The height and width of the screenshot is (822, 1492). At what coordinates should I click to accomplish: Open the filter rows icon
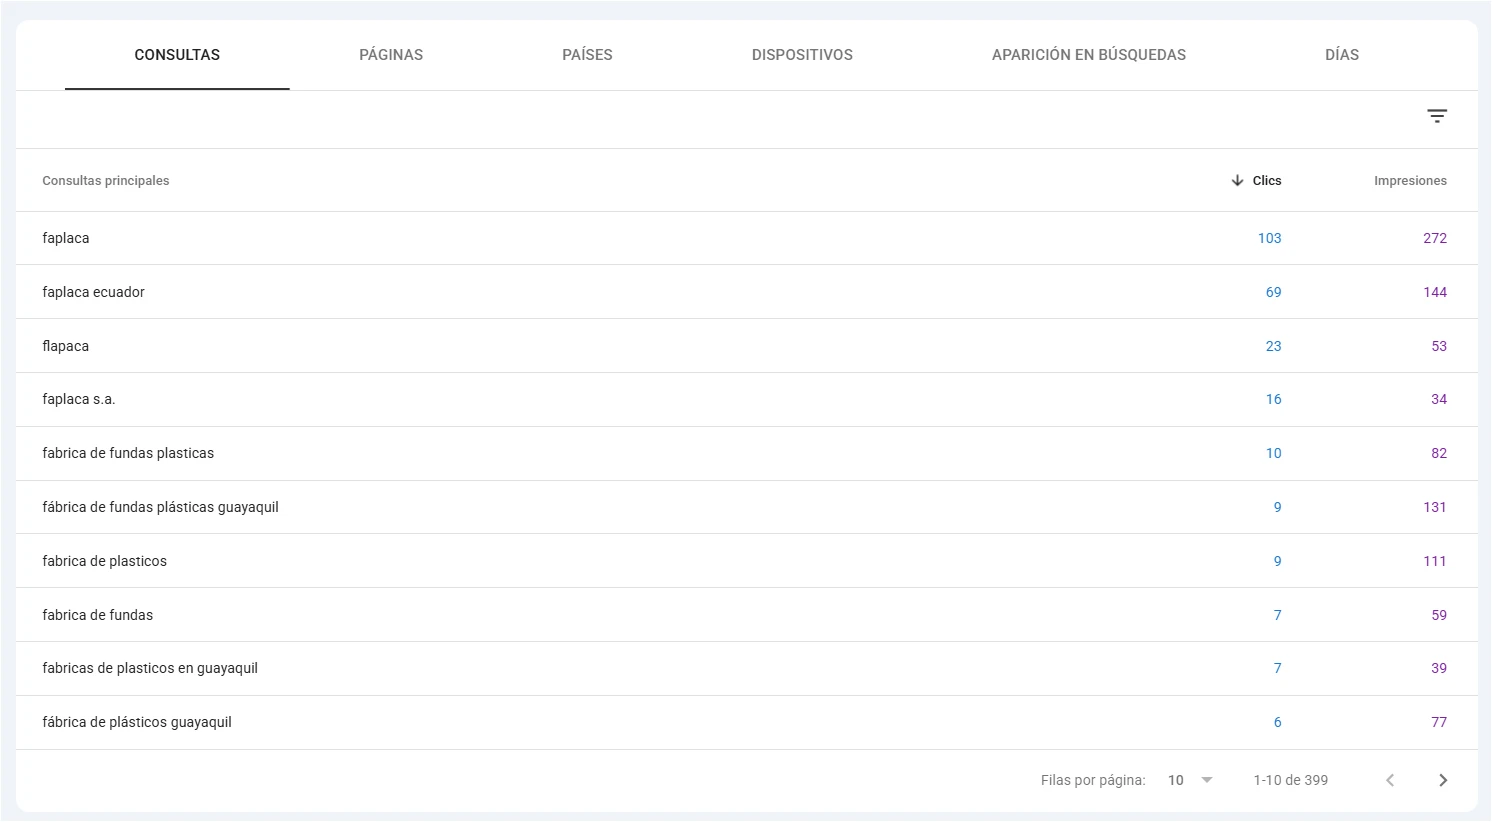click(1437, 116)
